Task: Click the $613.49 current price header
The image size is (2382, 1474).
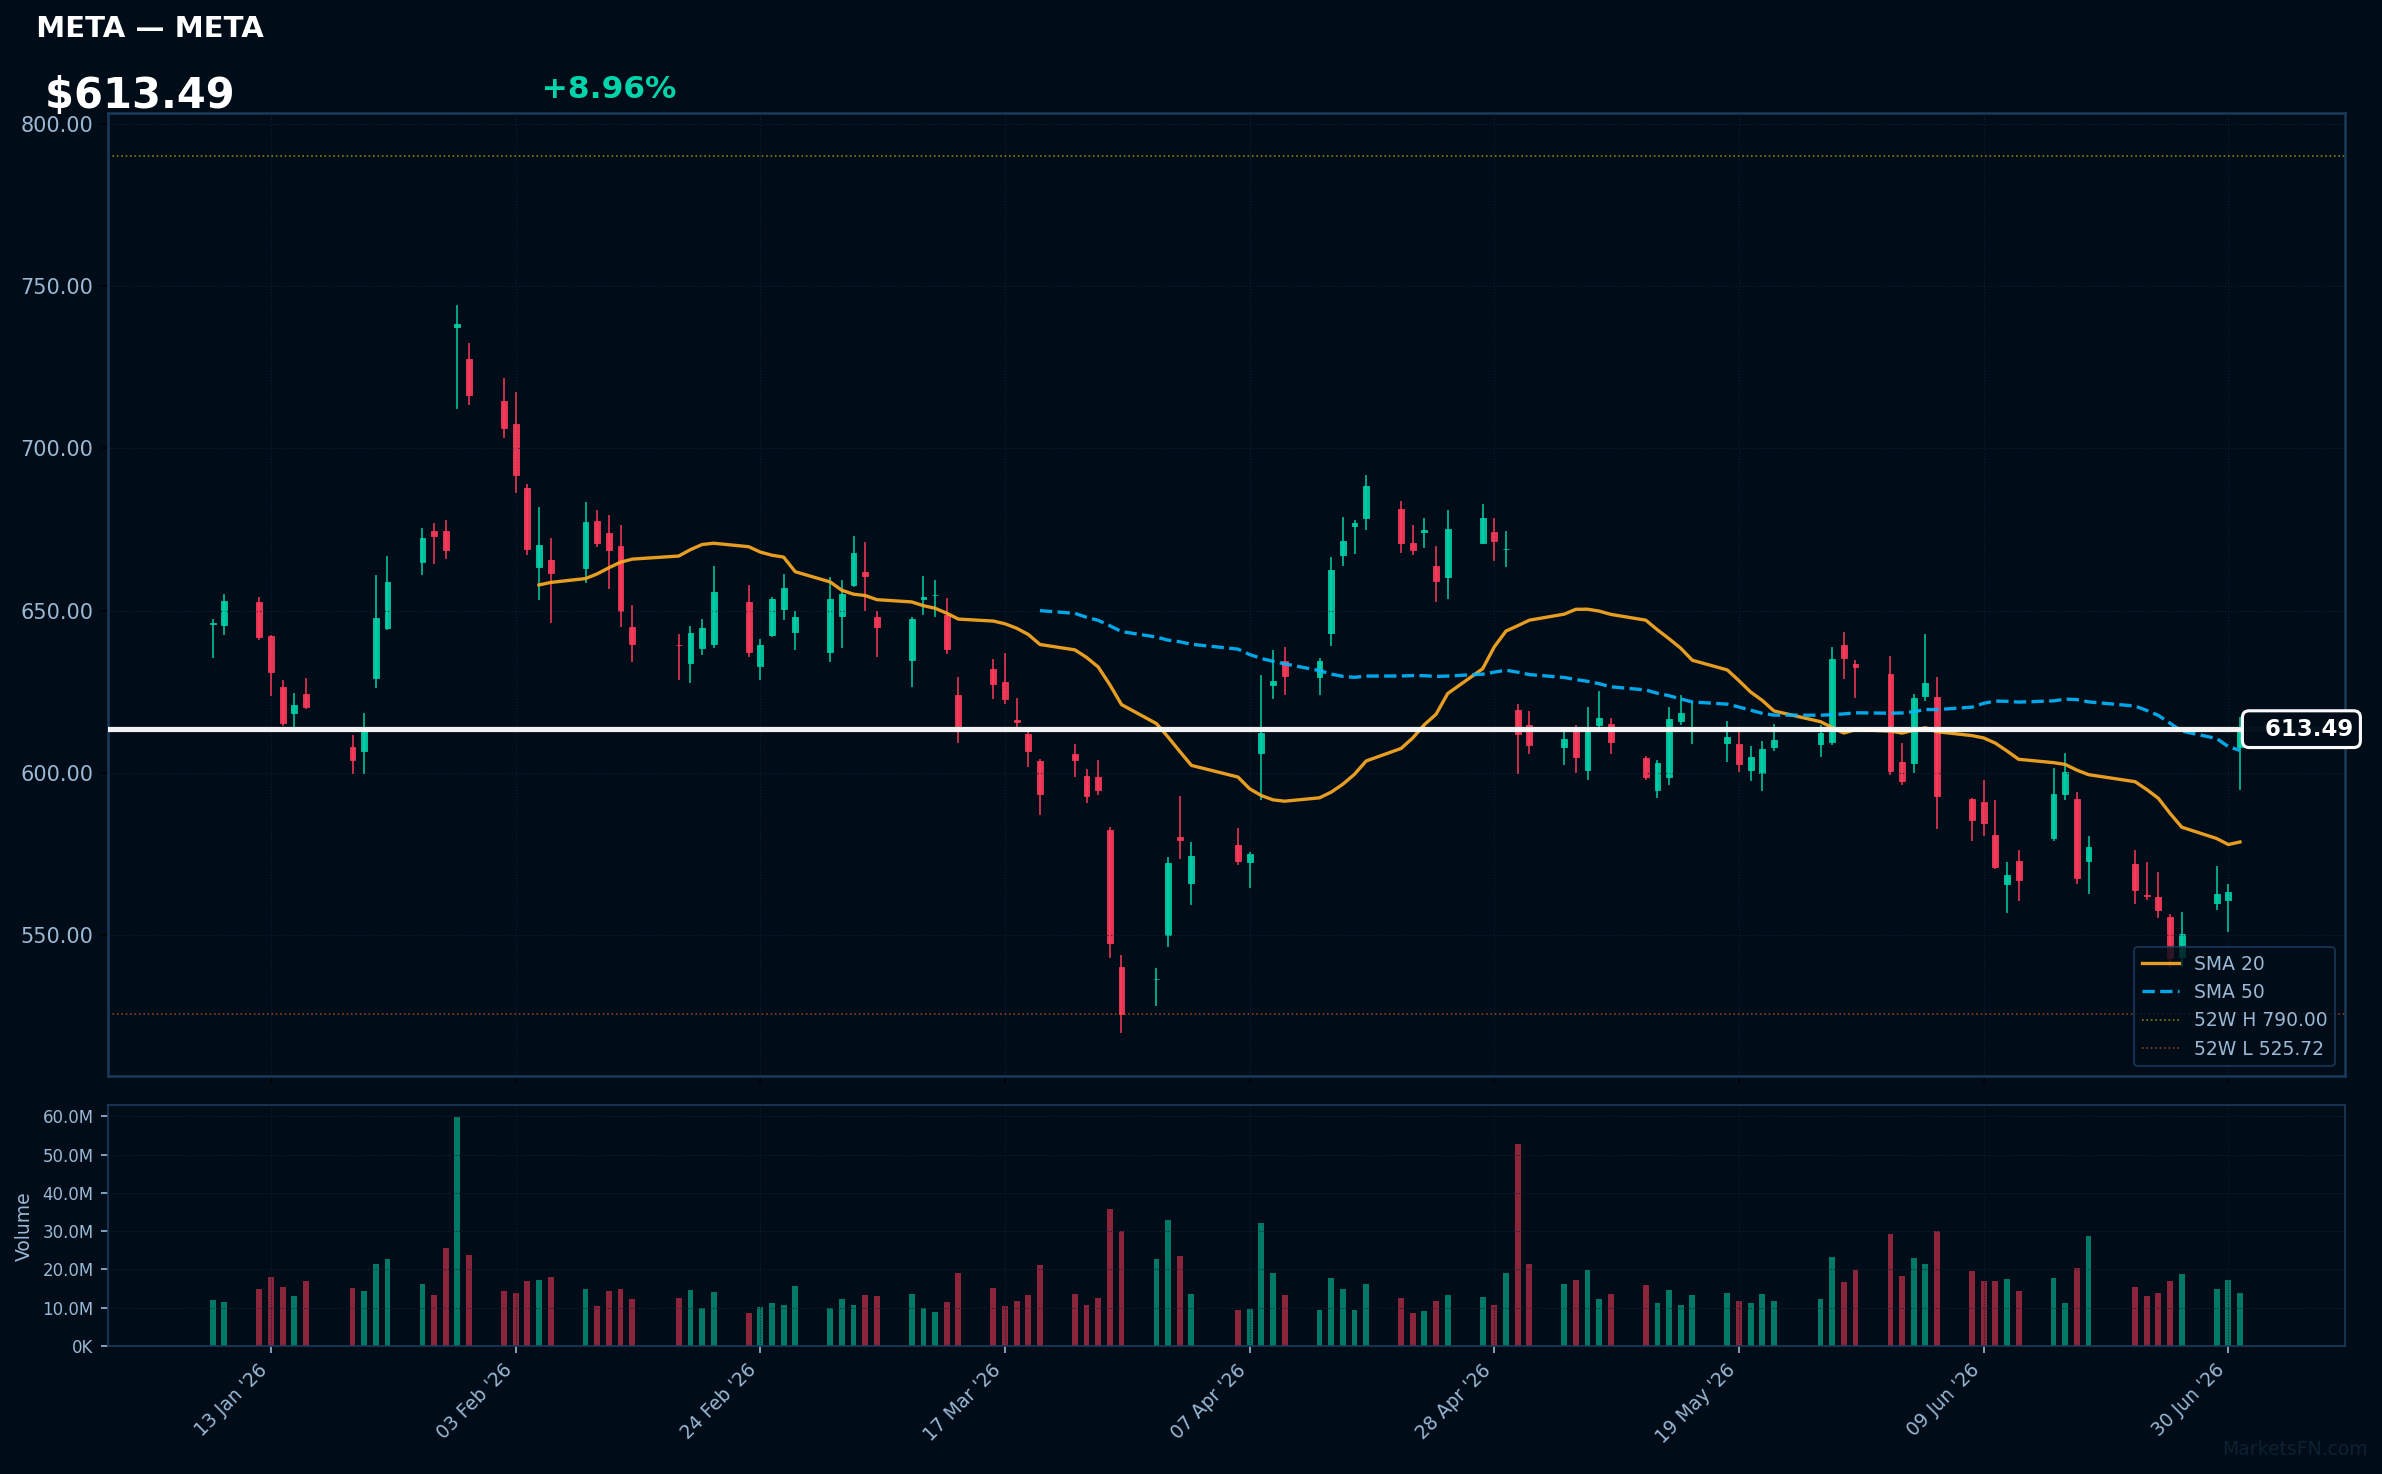Action: coord(140,94)
